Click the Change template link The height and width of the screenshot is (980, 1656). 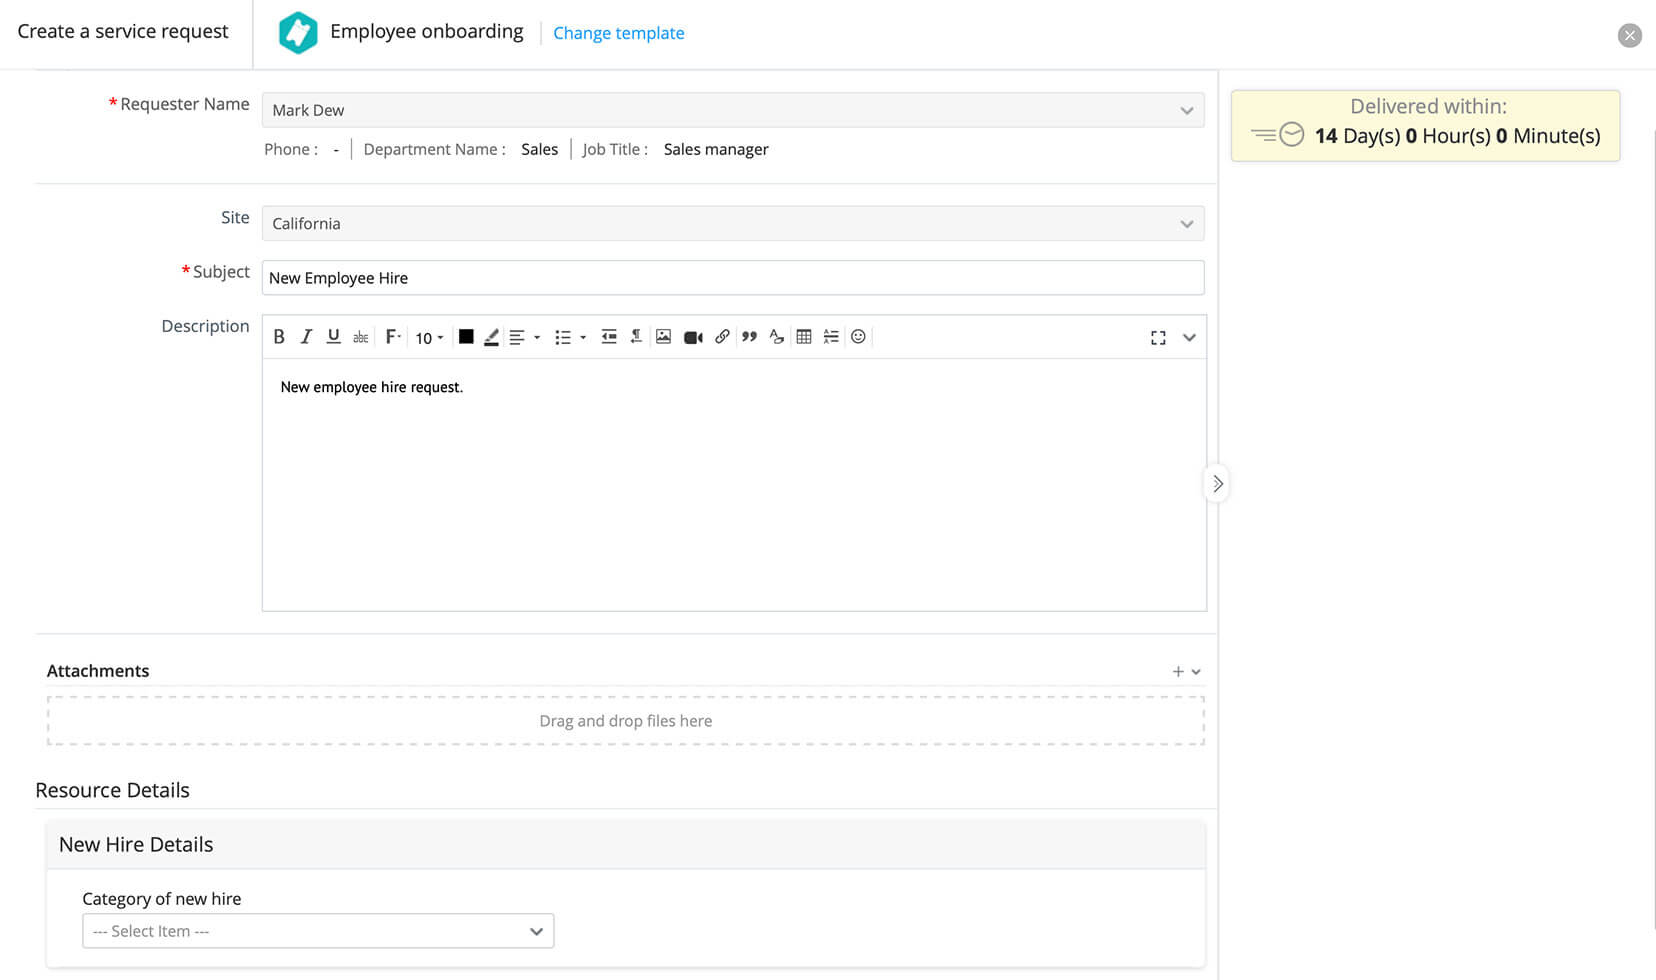click(618, 33)
